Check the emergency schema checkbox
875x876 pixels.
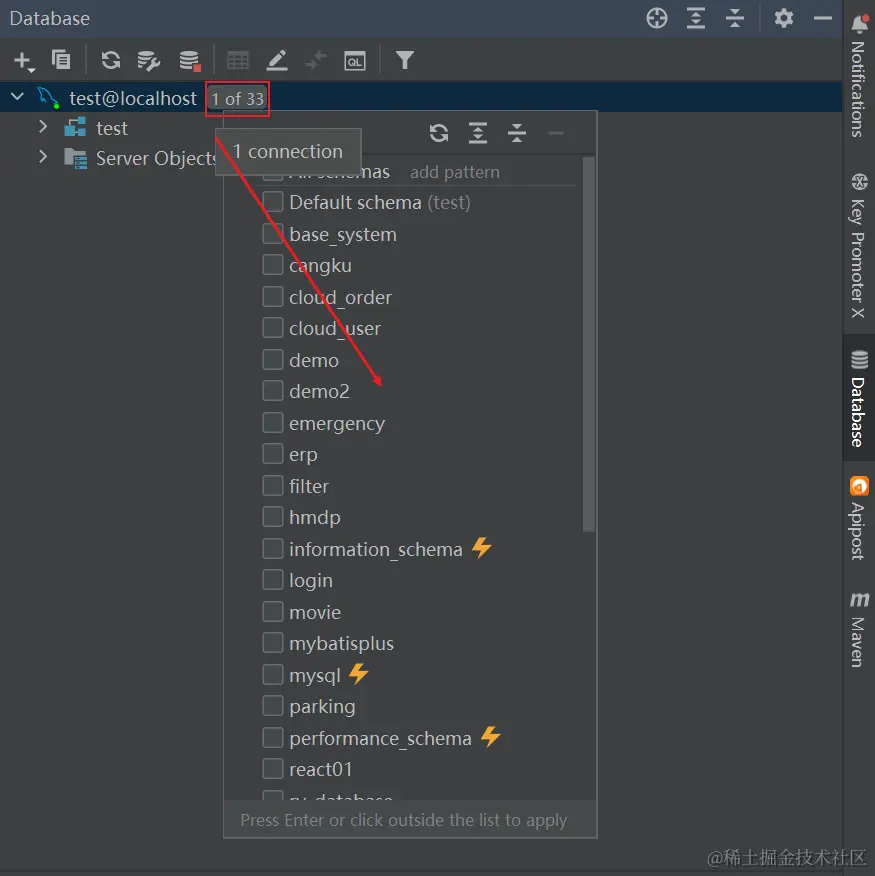tap(273, 423)
